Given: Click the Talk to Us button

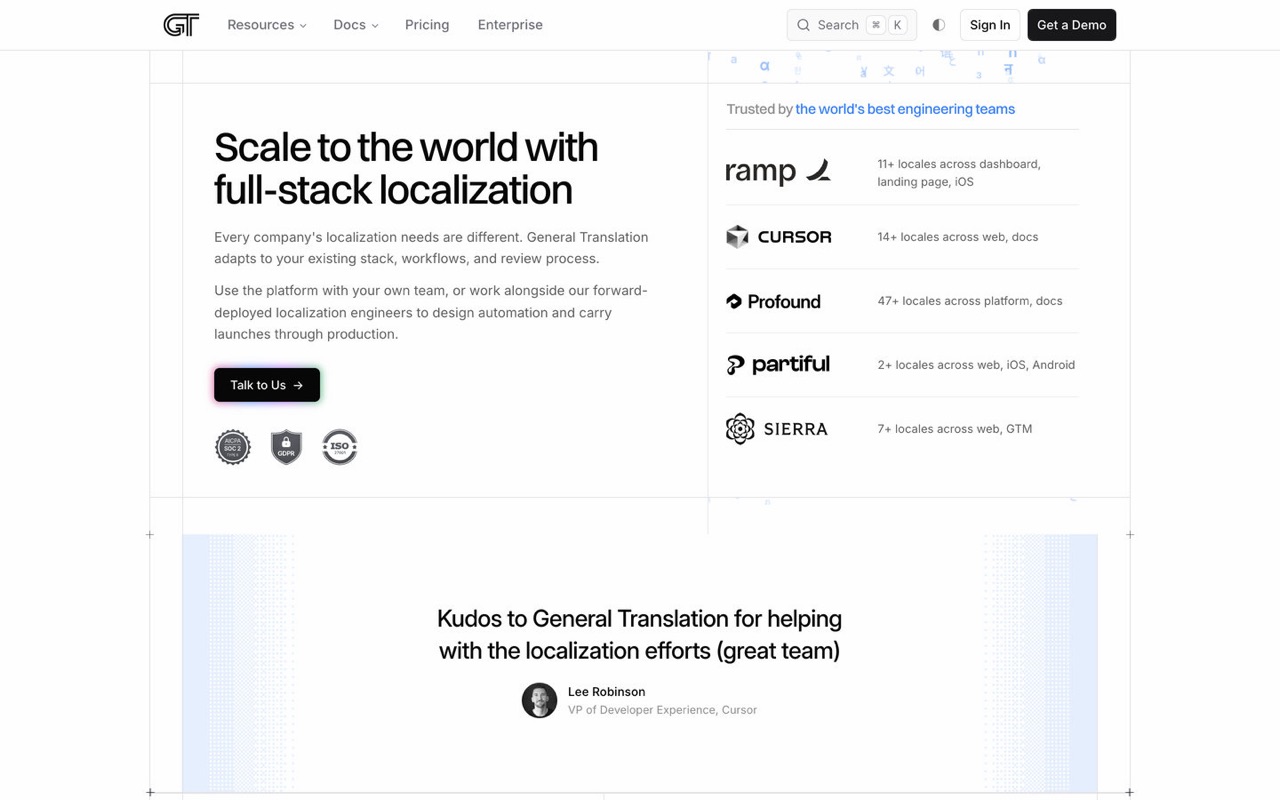Looking at the screenshot, I should coord(267,385).
